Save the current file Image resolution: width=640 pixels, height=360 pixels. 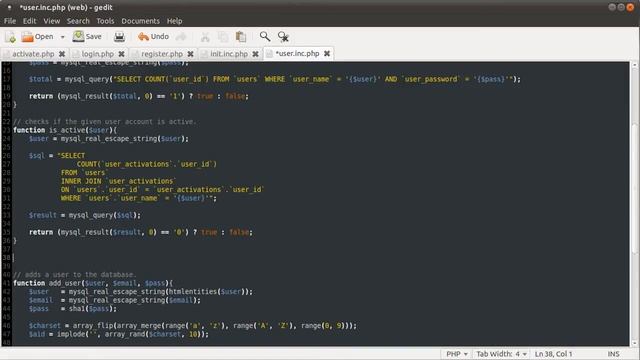[87, 37]
